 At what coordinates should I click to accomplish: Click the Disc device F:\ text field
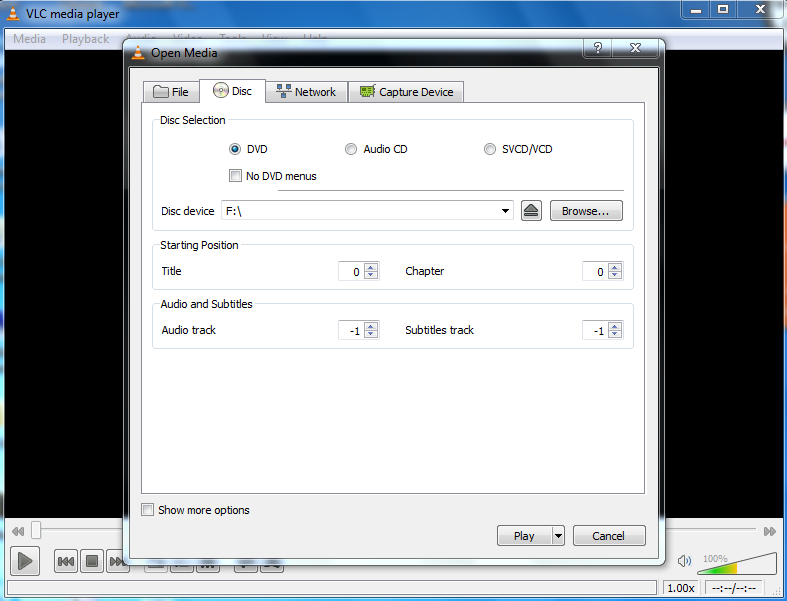coord(360,211)
